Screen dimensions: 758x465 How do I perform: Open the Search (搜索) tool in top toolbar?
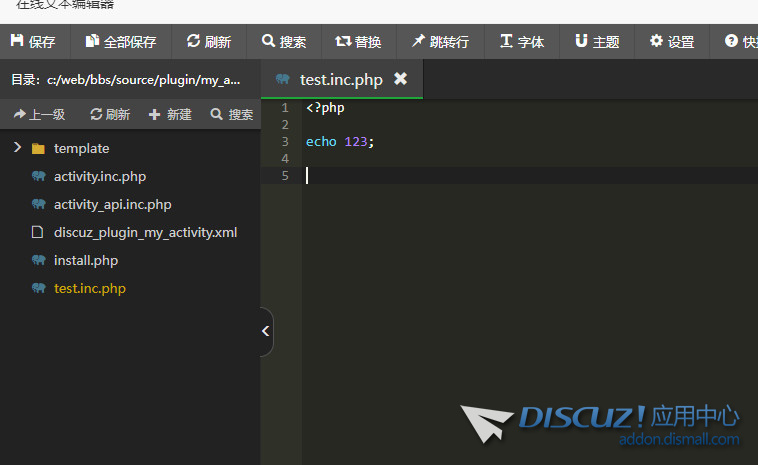284,42
